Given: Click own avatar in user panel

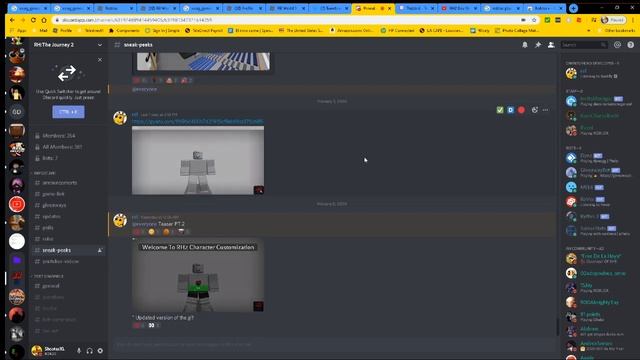Looking at the screenshot, I should coord(37,350).
